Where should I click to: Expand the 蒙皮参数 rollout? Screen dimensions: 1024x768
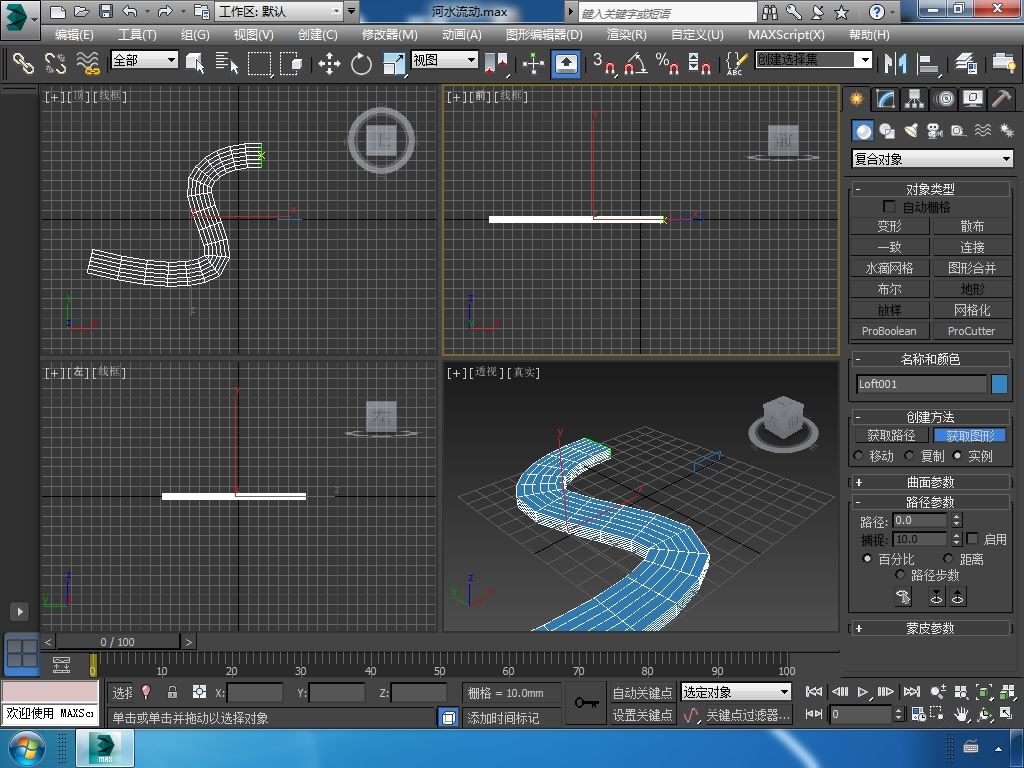tap(930, 628)
